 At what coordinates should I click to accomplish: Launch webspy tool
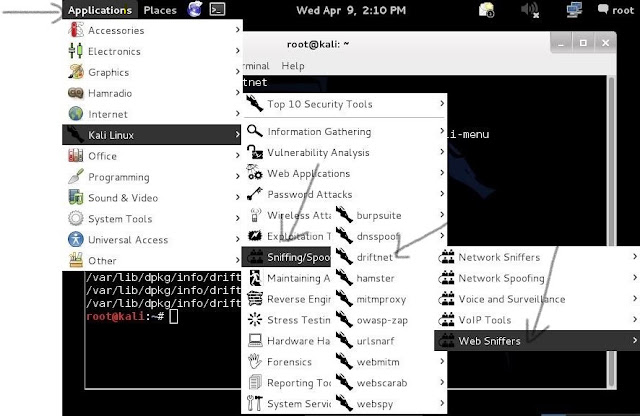375,404
